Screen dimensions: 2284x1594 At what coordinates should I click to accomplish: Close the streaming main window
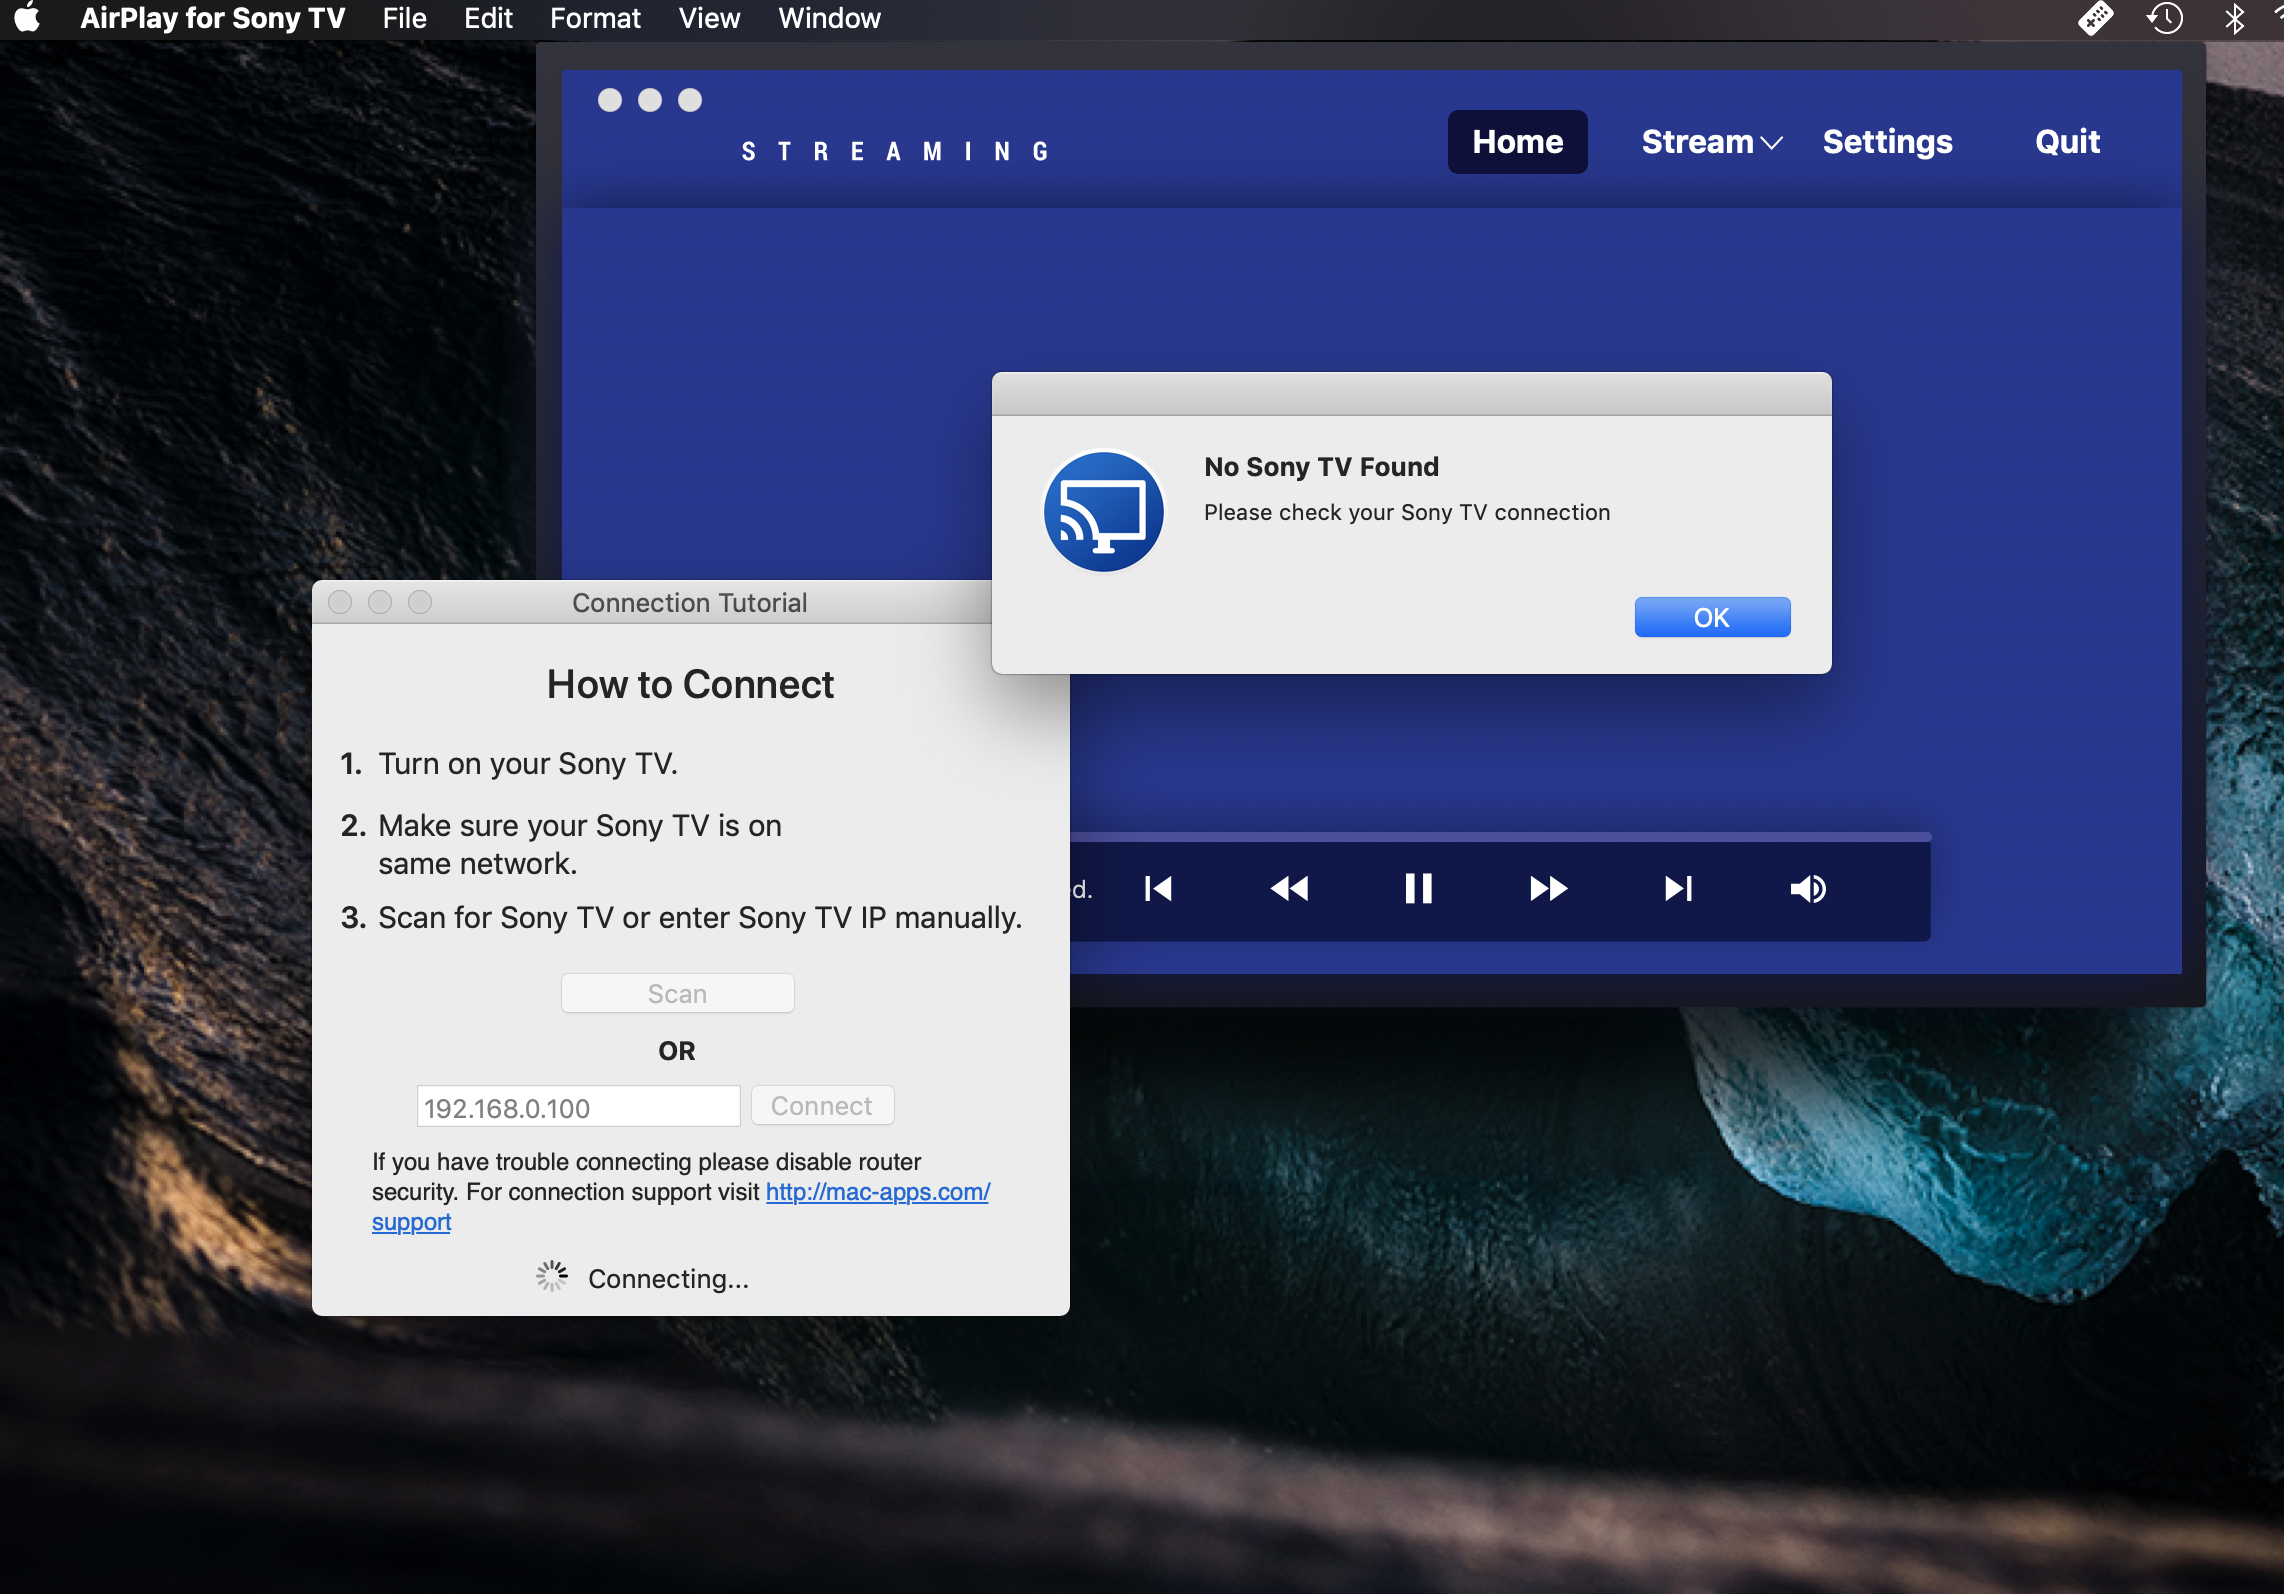[x=610, y=100]
